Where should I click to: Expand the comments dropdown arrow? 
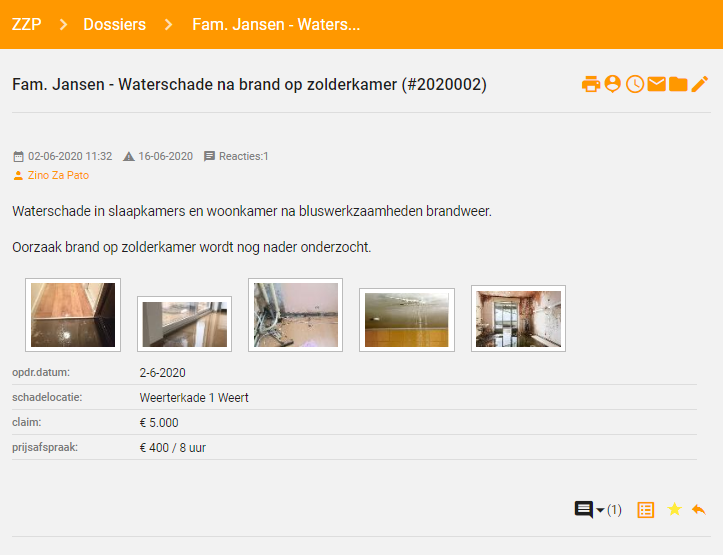coord(600,510)
